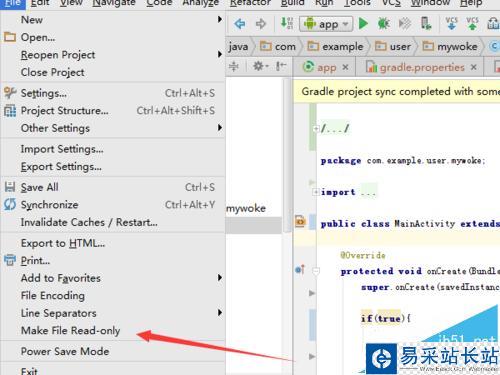Click VCS Commit Changes icon
Image resolution: width=500 pixels, height=375 pixels.
tap(472, 23)
